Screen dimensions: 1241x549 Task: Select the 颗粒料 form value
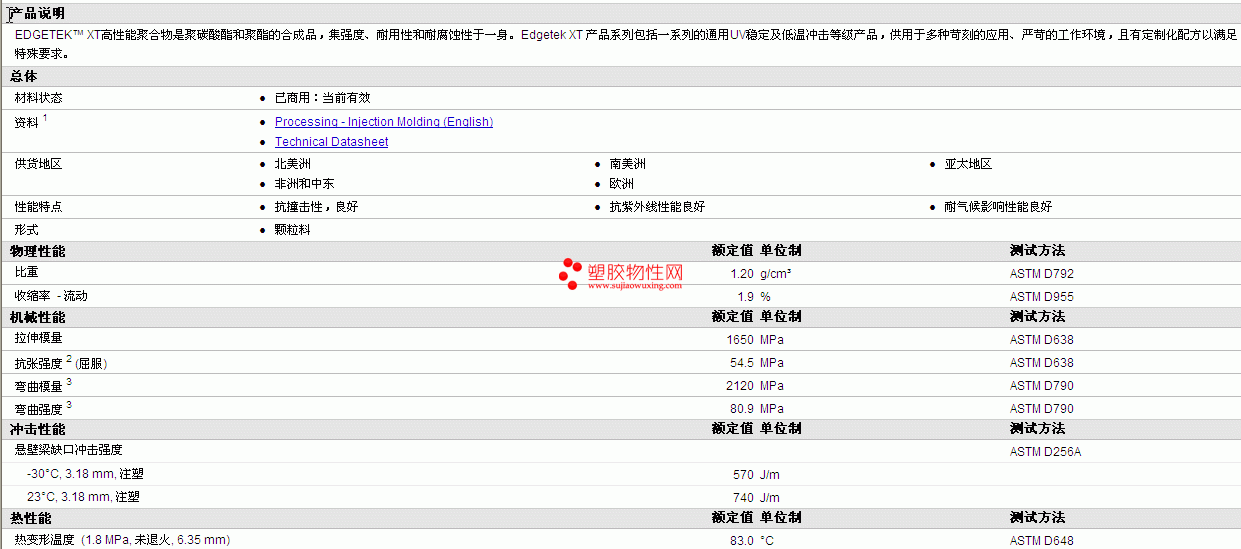(293, 230)
